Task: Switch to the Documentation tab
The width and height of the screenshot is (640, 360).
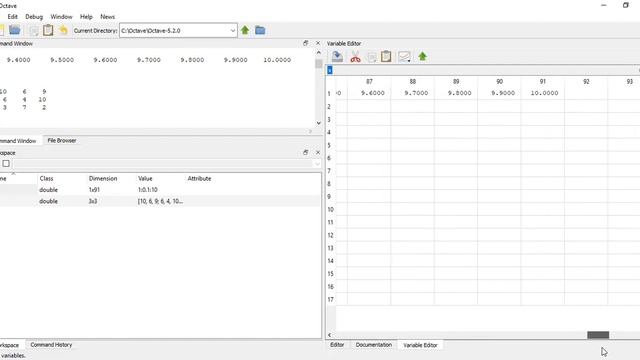Action: (x=373, y=345)
